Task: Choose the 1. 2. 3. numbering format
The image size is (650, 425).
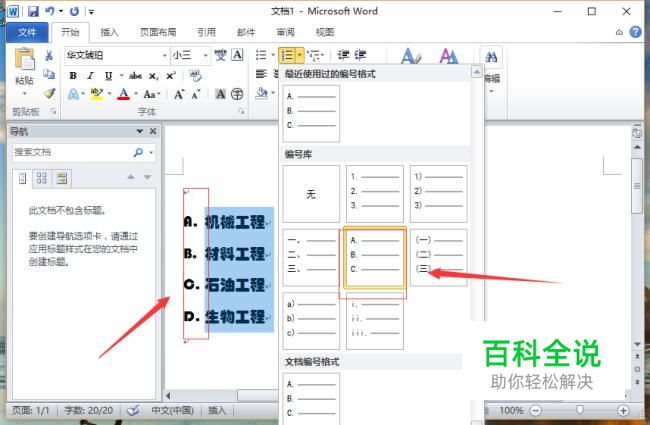Action: tap(375, 194)
